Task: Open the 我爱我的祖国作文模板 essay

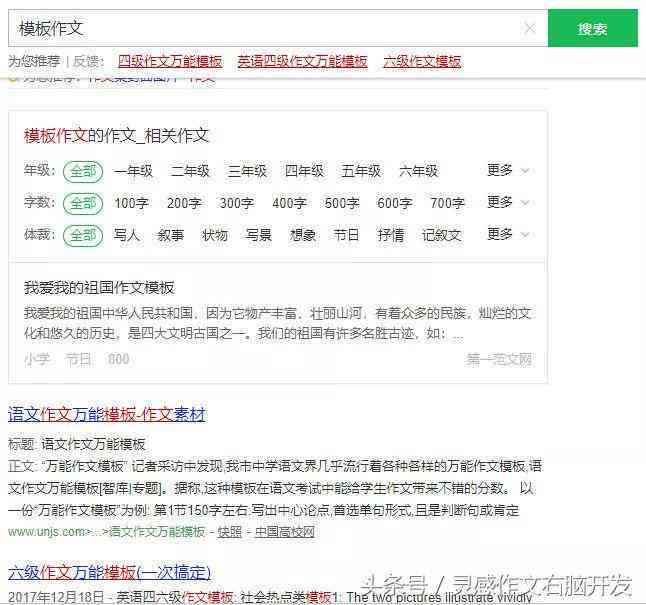Action: (x=99, y=288)
